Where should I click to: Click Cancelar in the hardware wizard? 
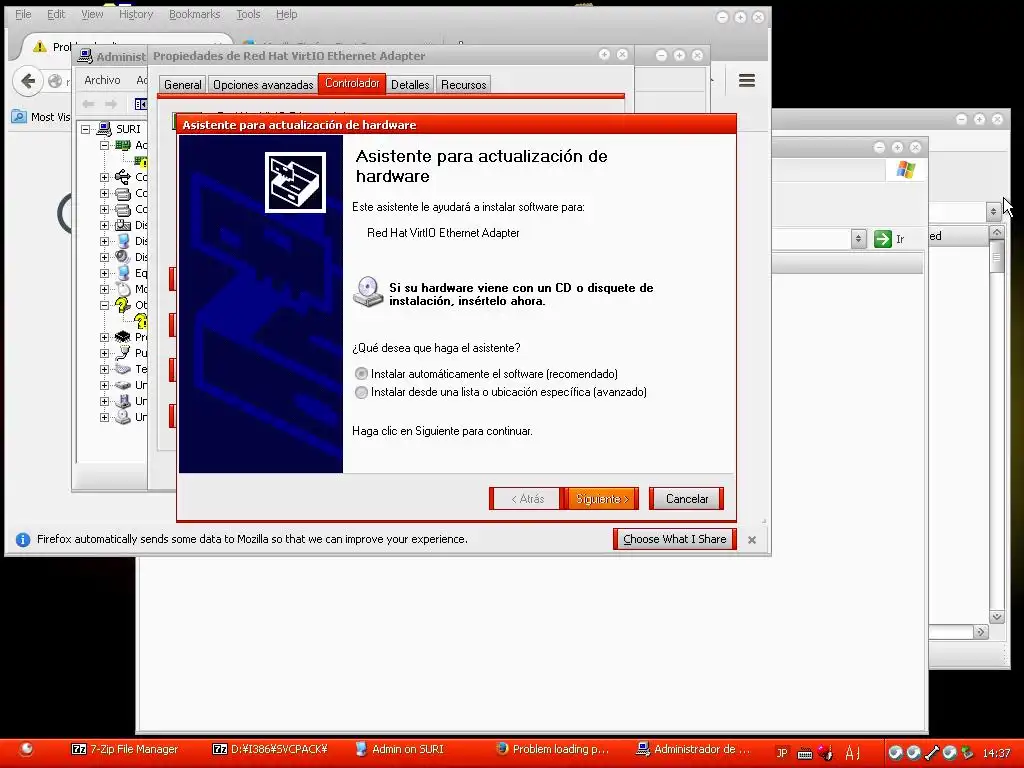point(686,499)
